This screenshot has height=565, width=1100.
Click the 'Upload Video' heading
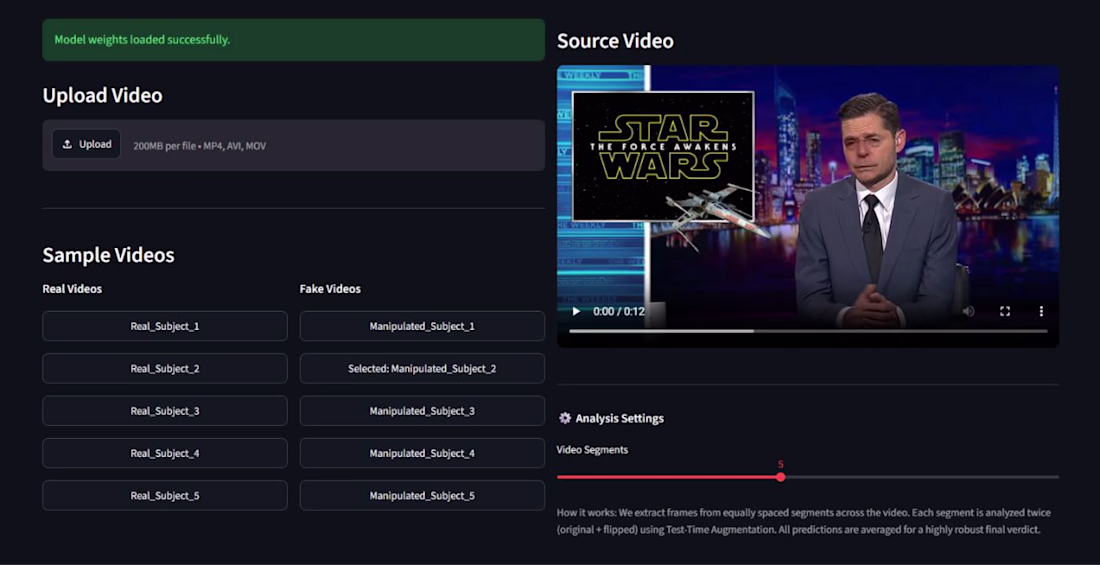(102, 95)
